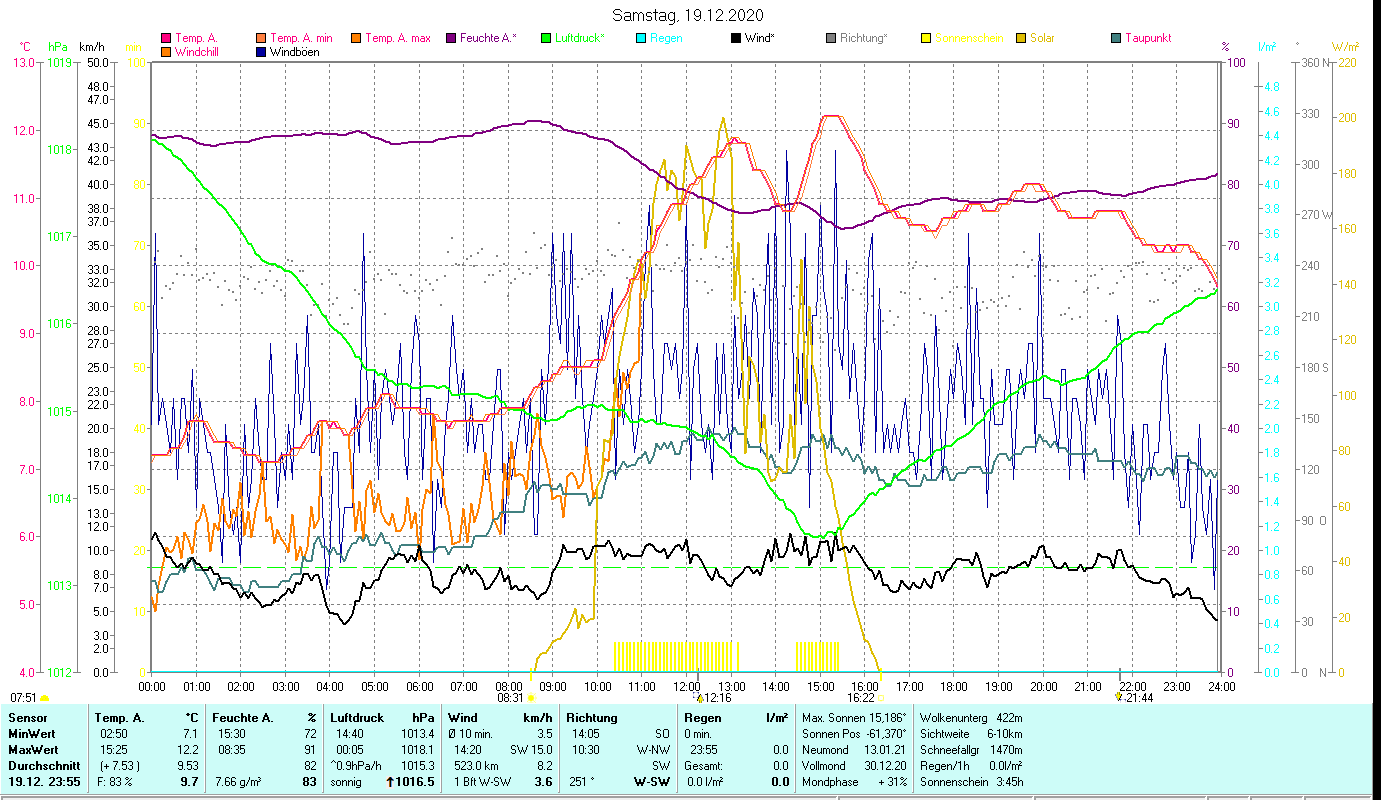Viewport: 1381px width, 800px height.
Task: Click the solar noon marker at 12:16
Action: [700, 698]
